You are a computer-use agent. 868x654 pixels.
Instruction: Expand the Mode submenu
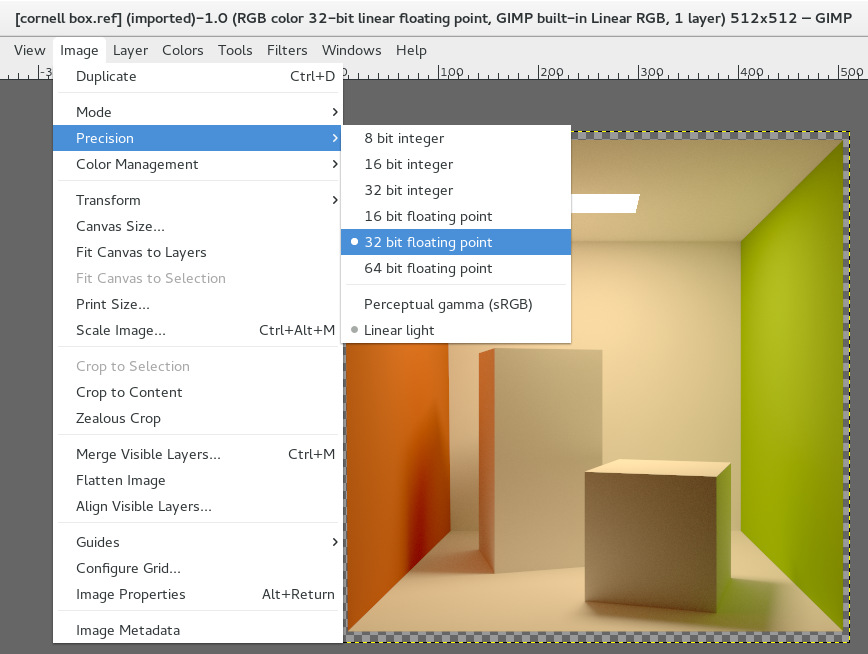pyautogui.click(x=94, y=111)
